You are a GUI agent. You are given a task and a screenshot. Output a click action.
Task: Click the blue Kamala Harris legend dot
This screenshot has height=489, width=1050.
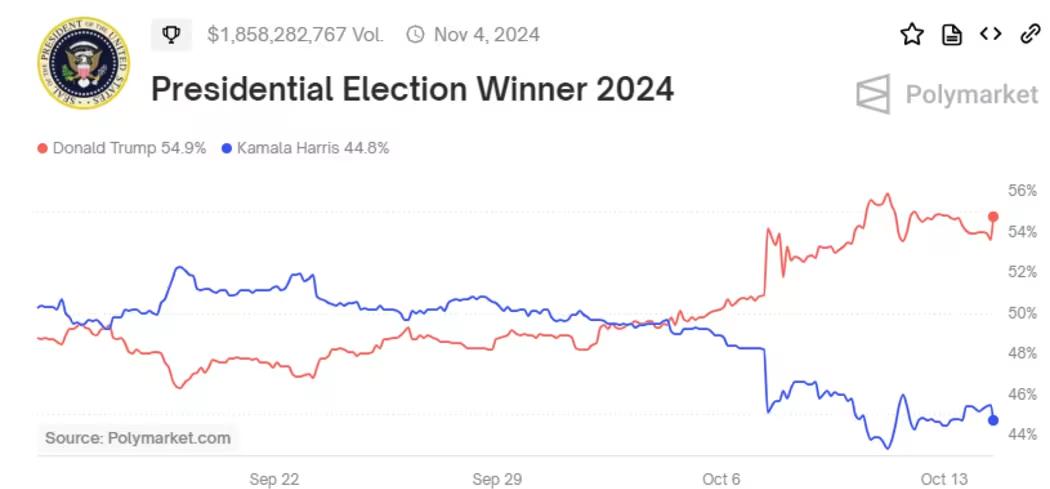[227, 149]
